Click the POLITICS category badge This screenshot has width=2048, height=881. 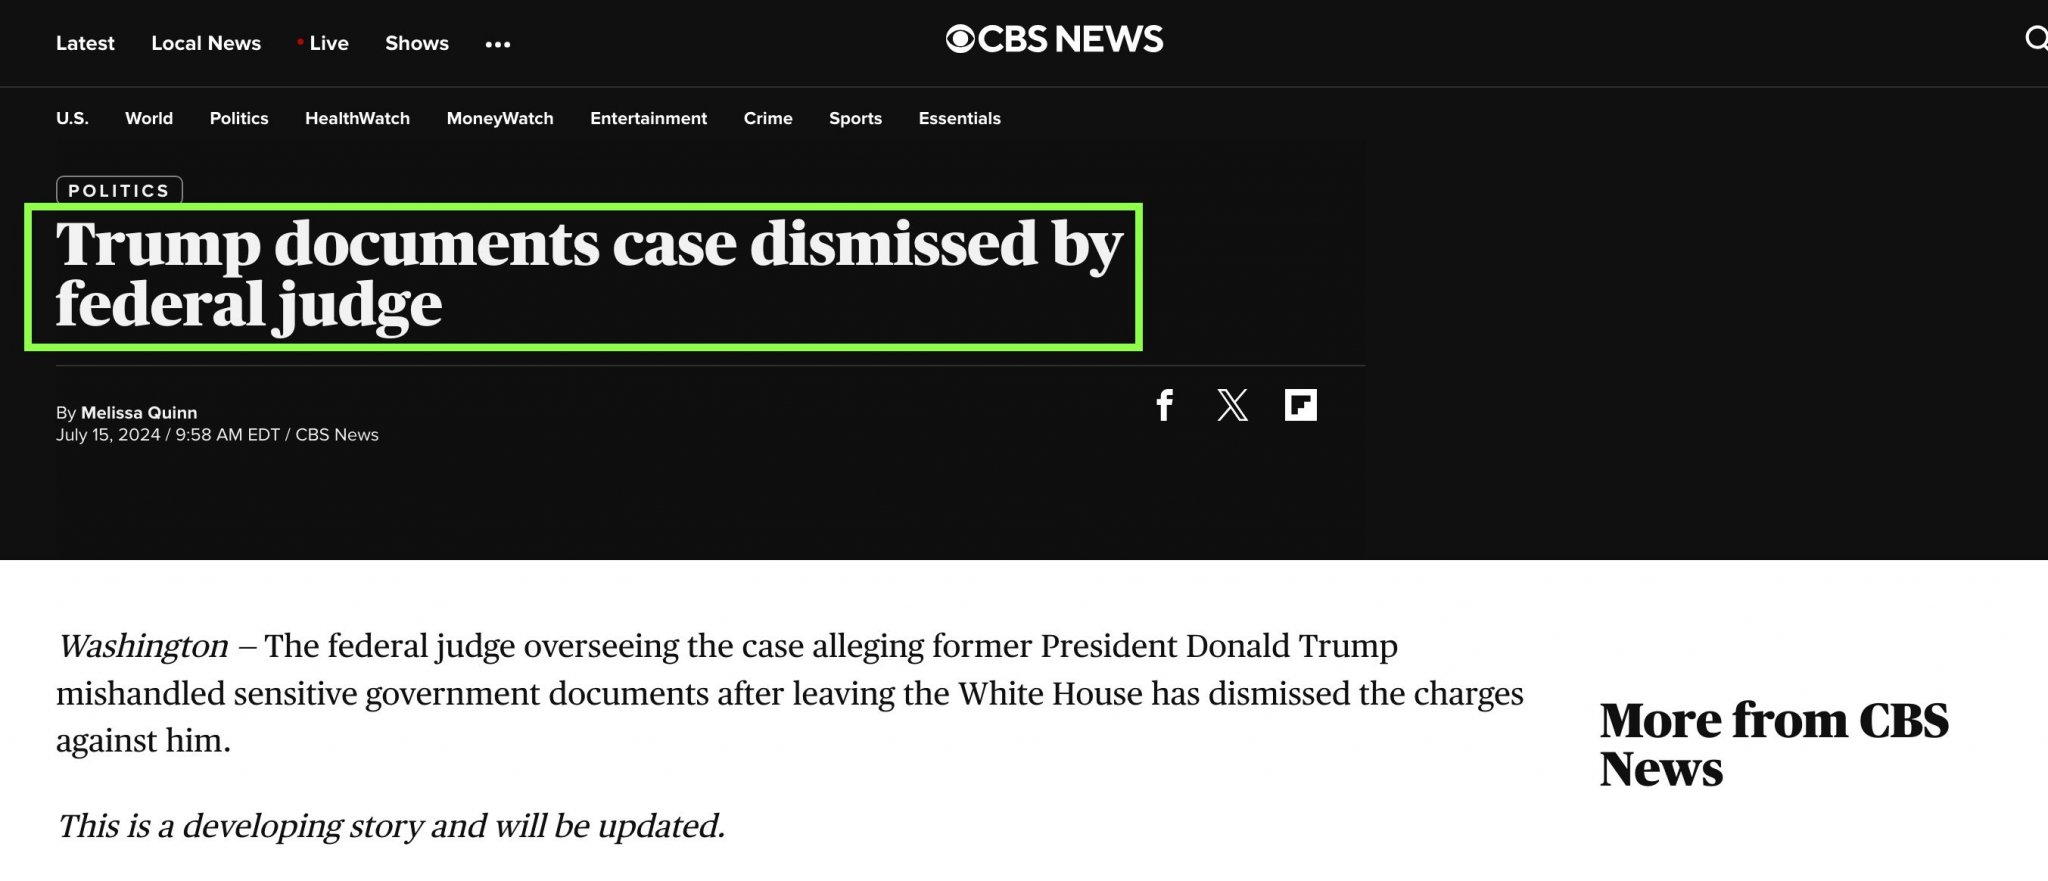(119, 190)
